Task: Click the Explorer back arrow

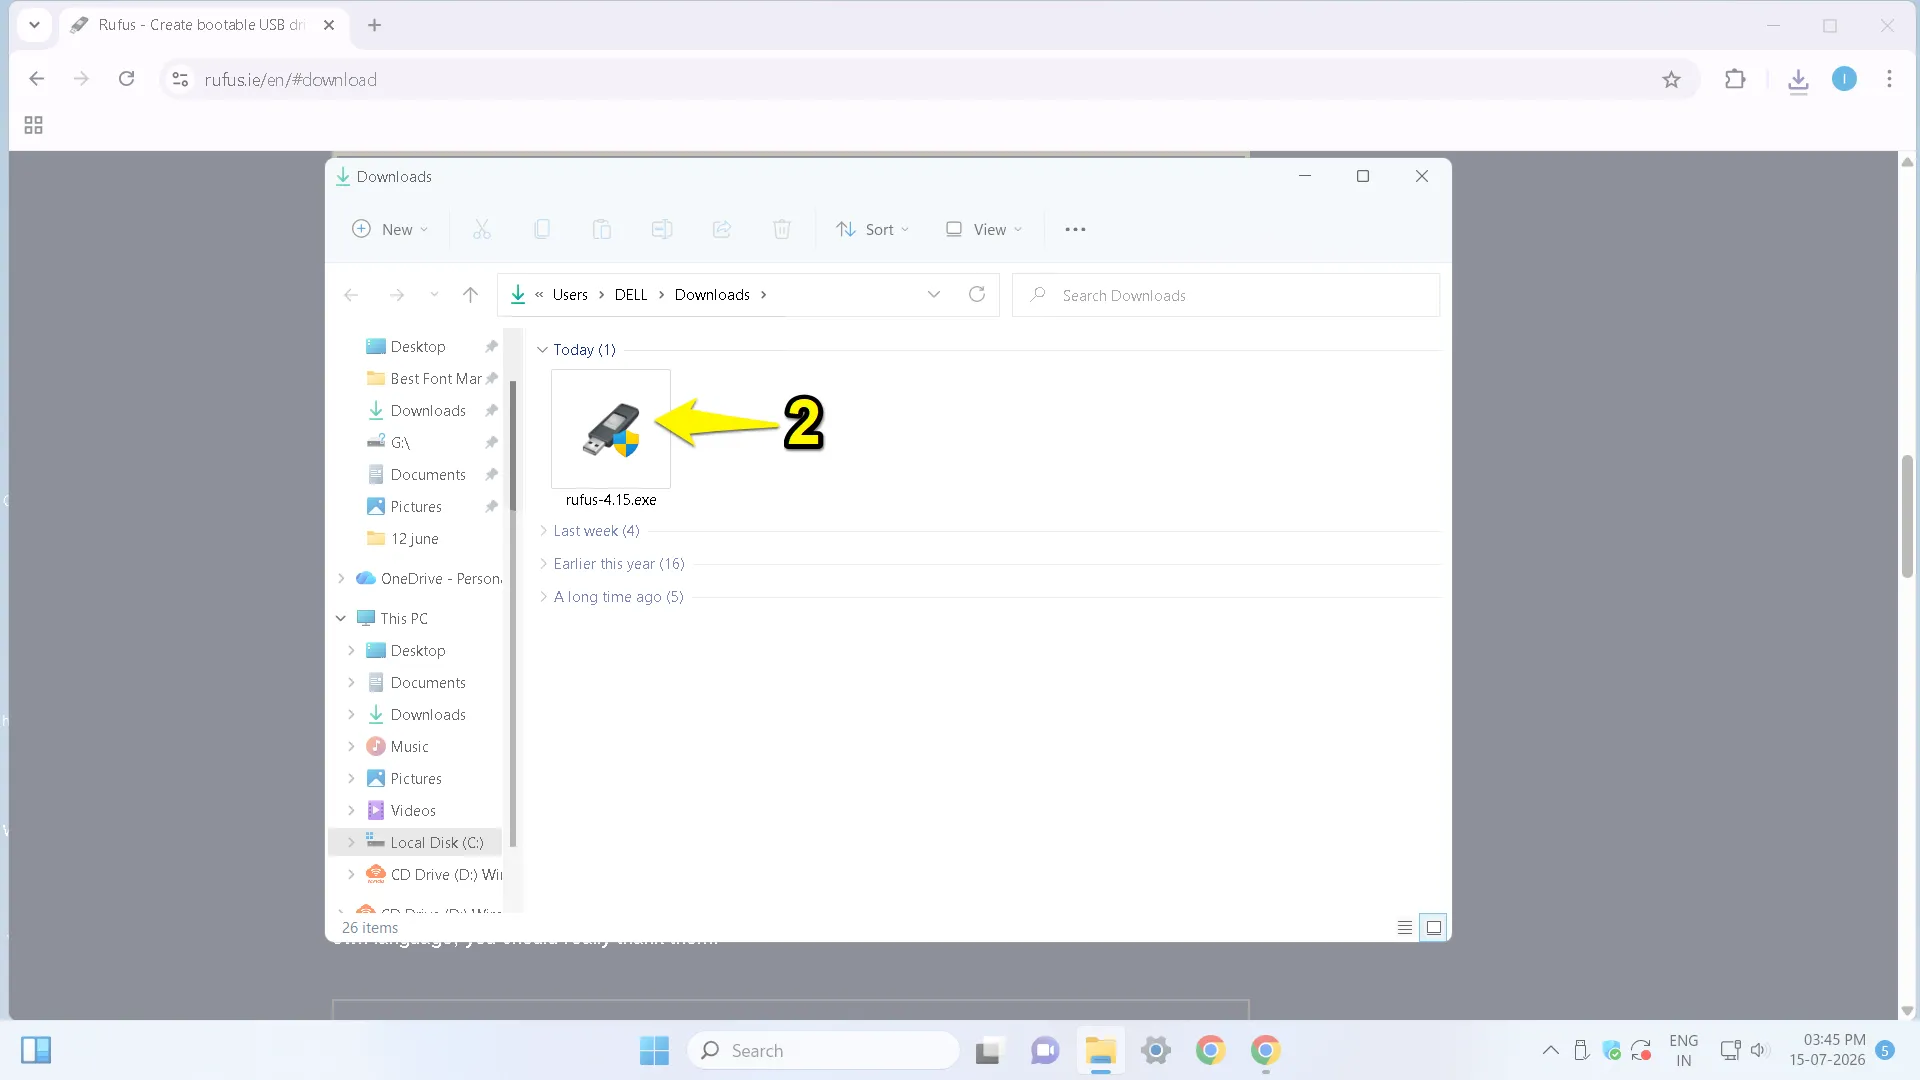Action: point(351,294)
